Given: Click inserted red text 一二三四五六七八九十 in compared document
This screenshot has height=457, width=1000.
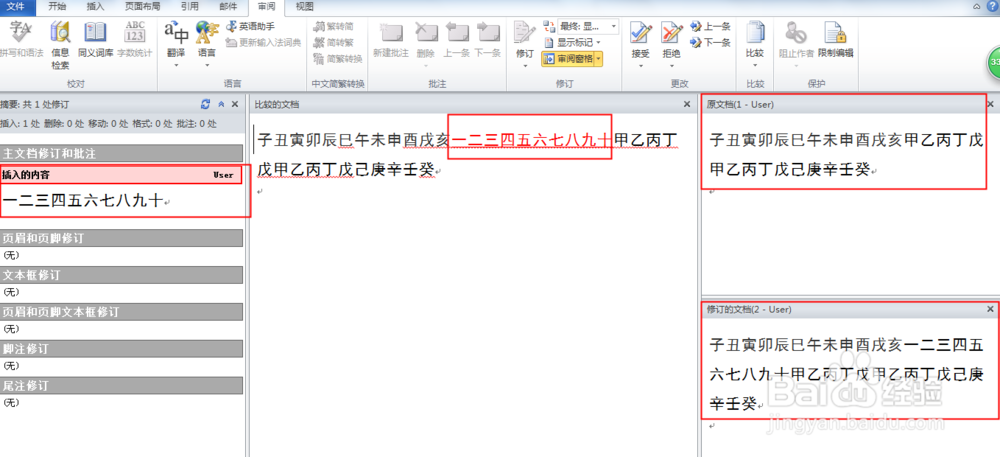Looking at the screenshot, I should tap(531, 140).
